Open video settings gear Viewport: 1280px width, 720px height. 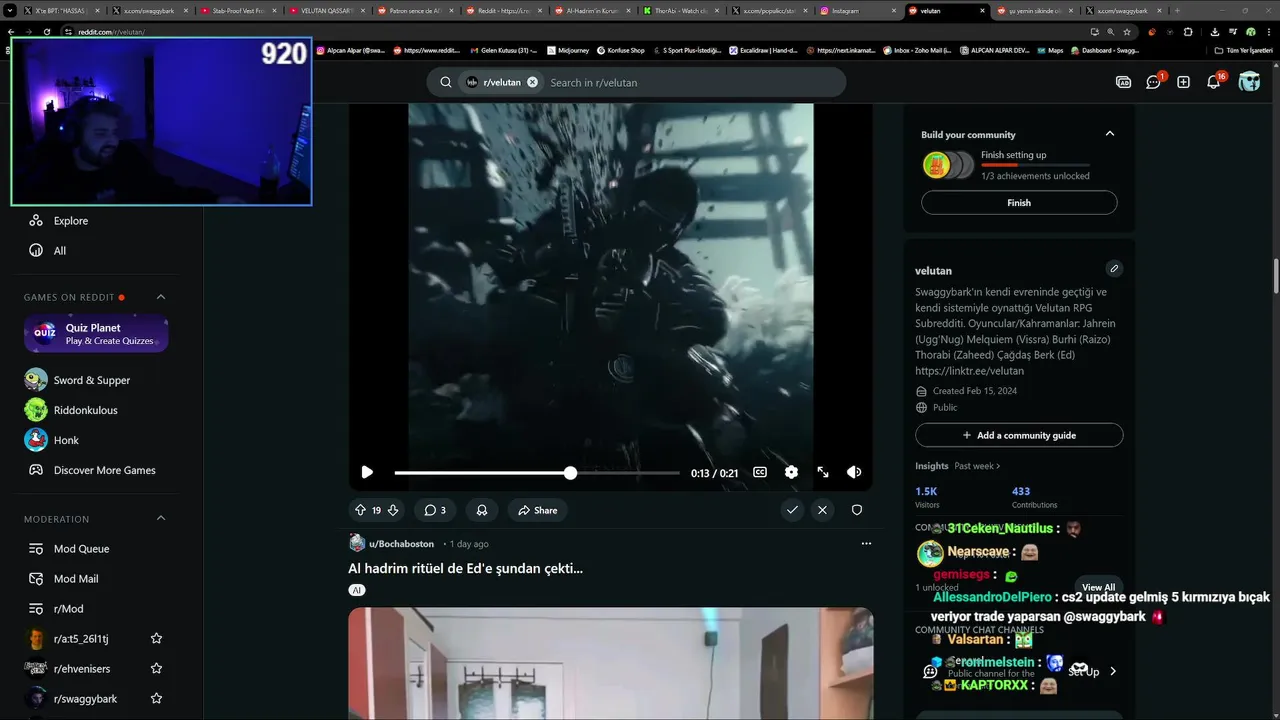(x=791, y=472)
